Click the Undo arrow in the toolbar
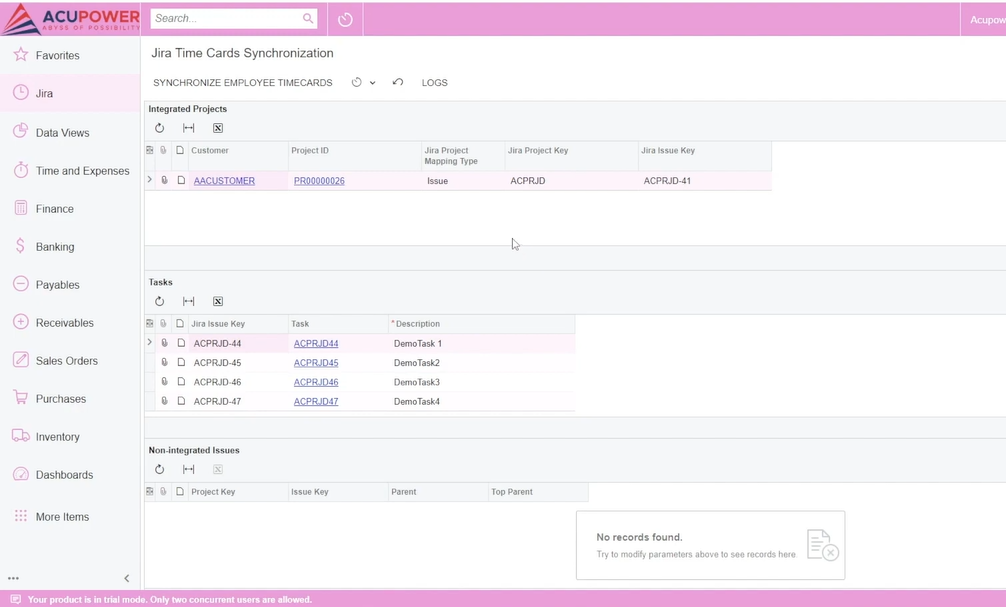Image resolution: width=1006 pixels, height=607 pixels. (x=398, y=83)
